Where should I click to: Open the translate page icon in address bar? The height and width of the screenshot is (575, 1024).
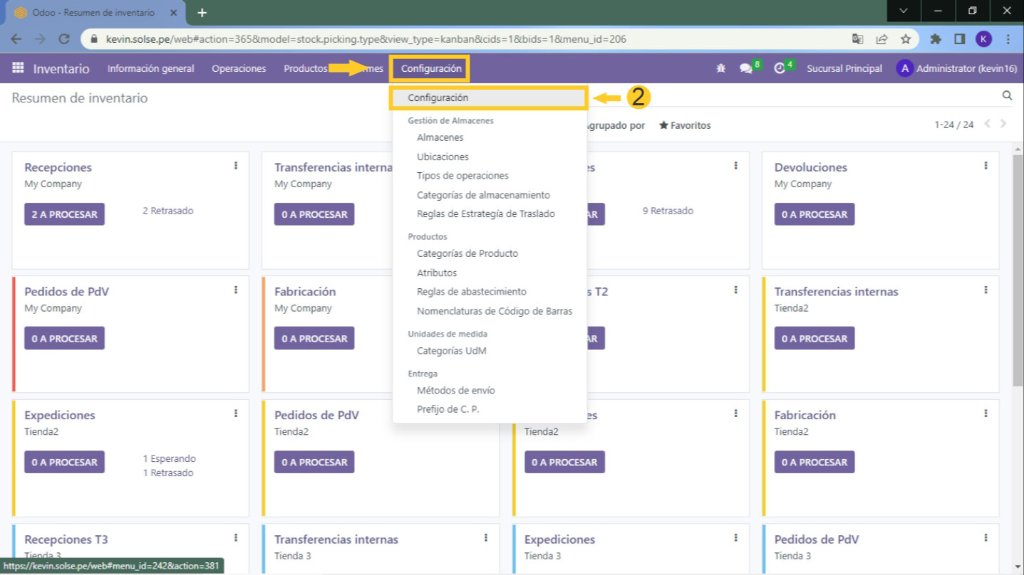click(857, 39)
